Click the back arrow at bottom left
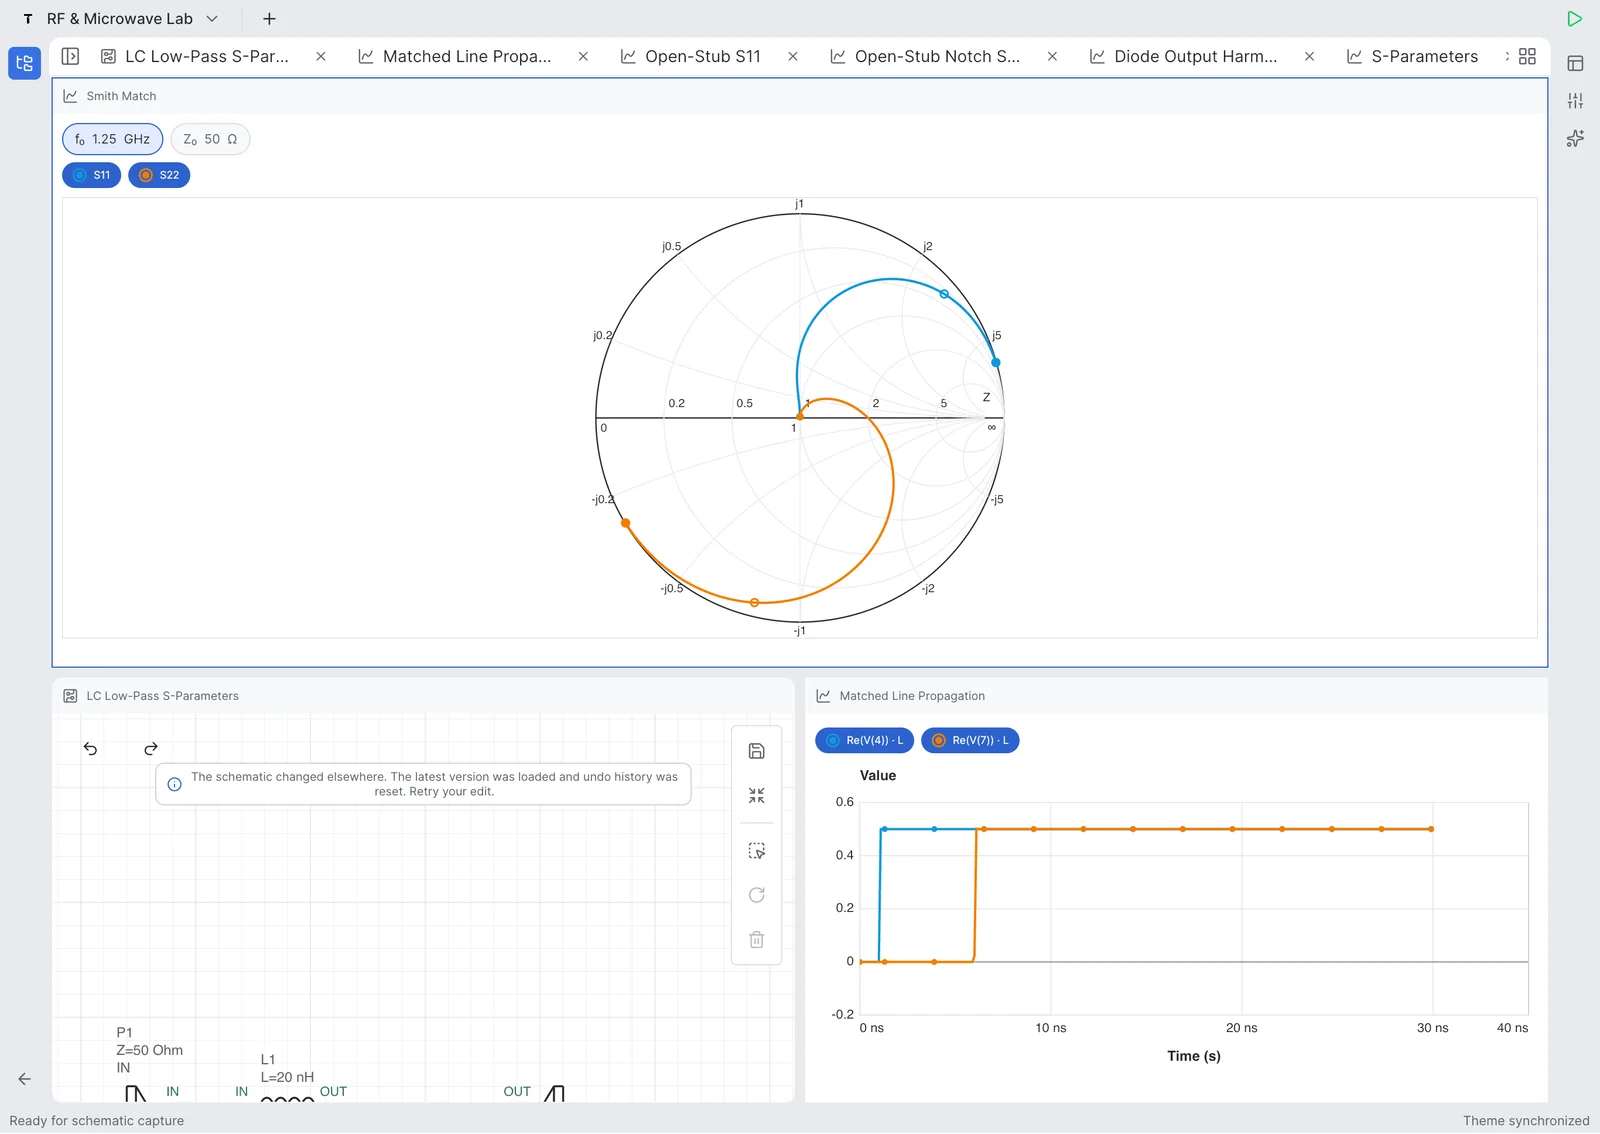Viewport: 1600px width, 1134px height. (24, 1079)
